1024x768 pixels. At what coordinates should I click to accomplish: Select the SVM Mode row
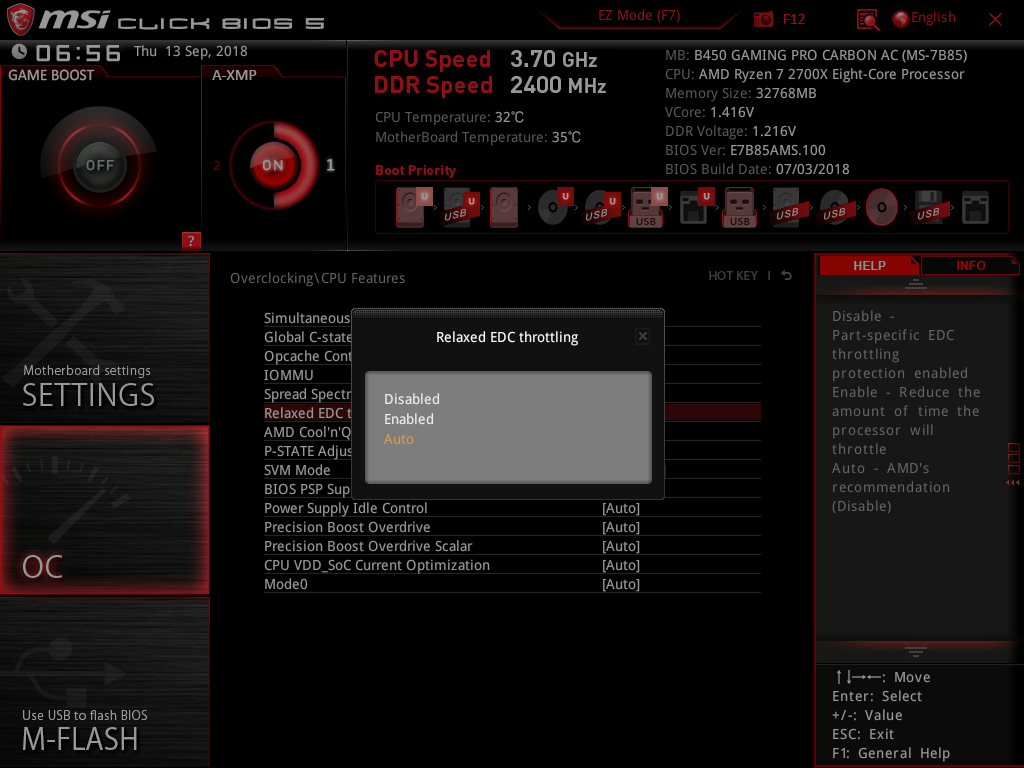307,470
